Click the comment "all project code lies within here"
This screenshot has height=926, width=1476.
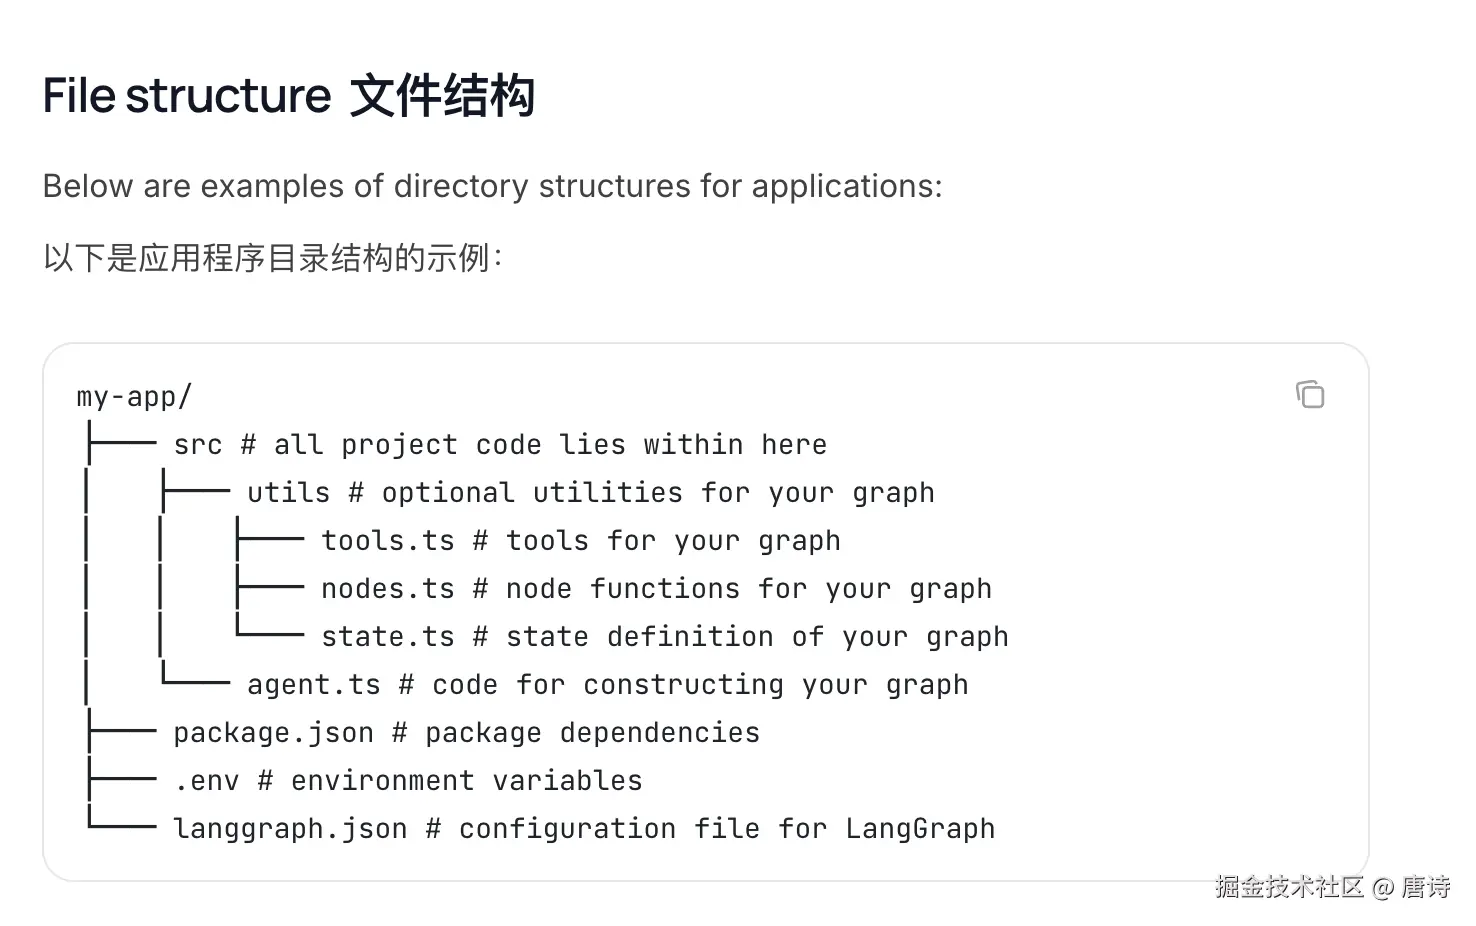(x=550, y=445)
